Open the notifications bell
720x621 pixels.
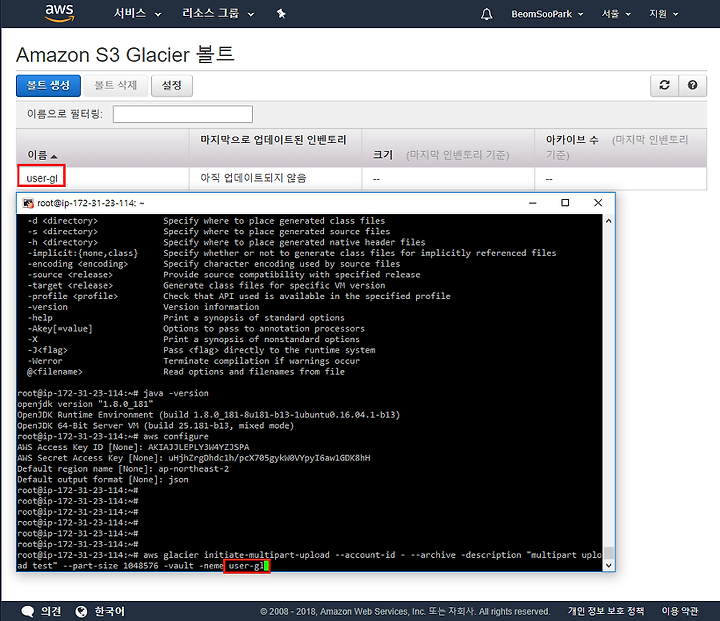pyautogui.click(x=487, y=14)
